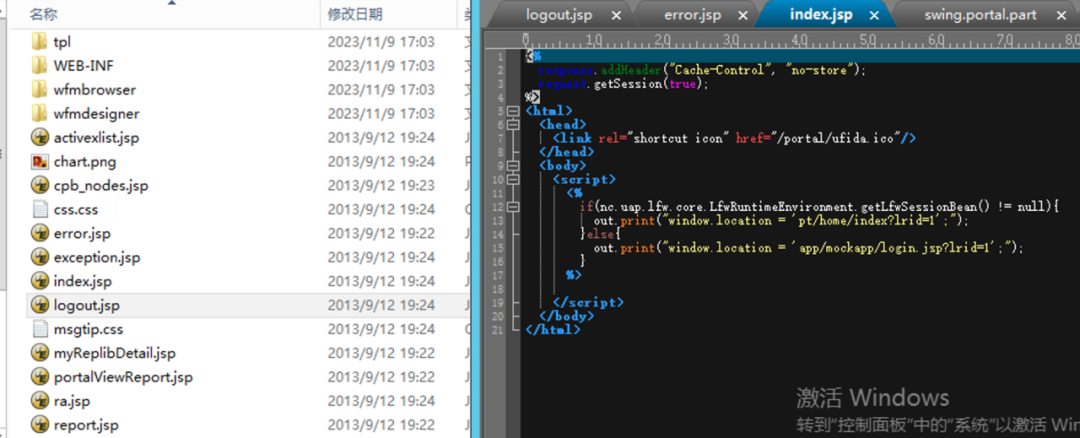The image size is (1080, 438).
Task: Click the logout.jsp file icon in list
Action: pyautogui.click(x=39, y=305)
